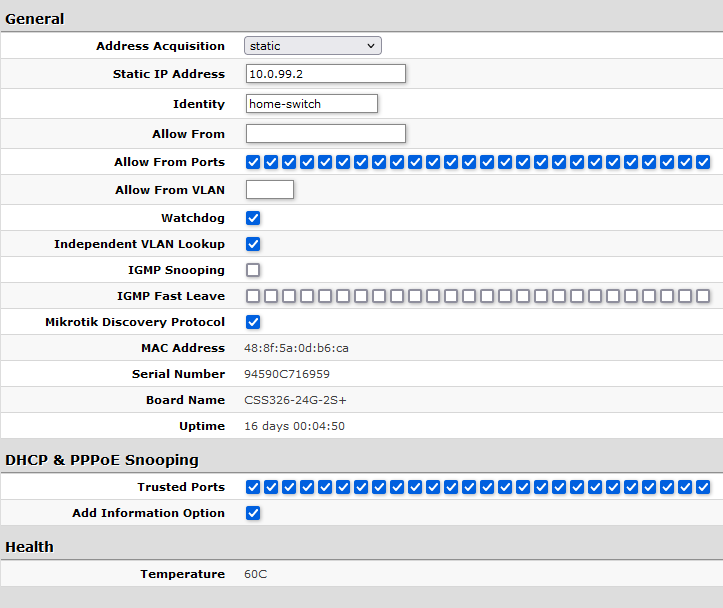Click the Temperature label

183,574
